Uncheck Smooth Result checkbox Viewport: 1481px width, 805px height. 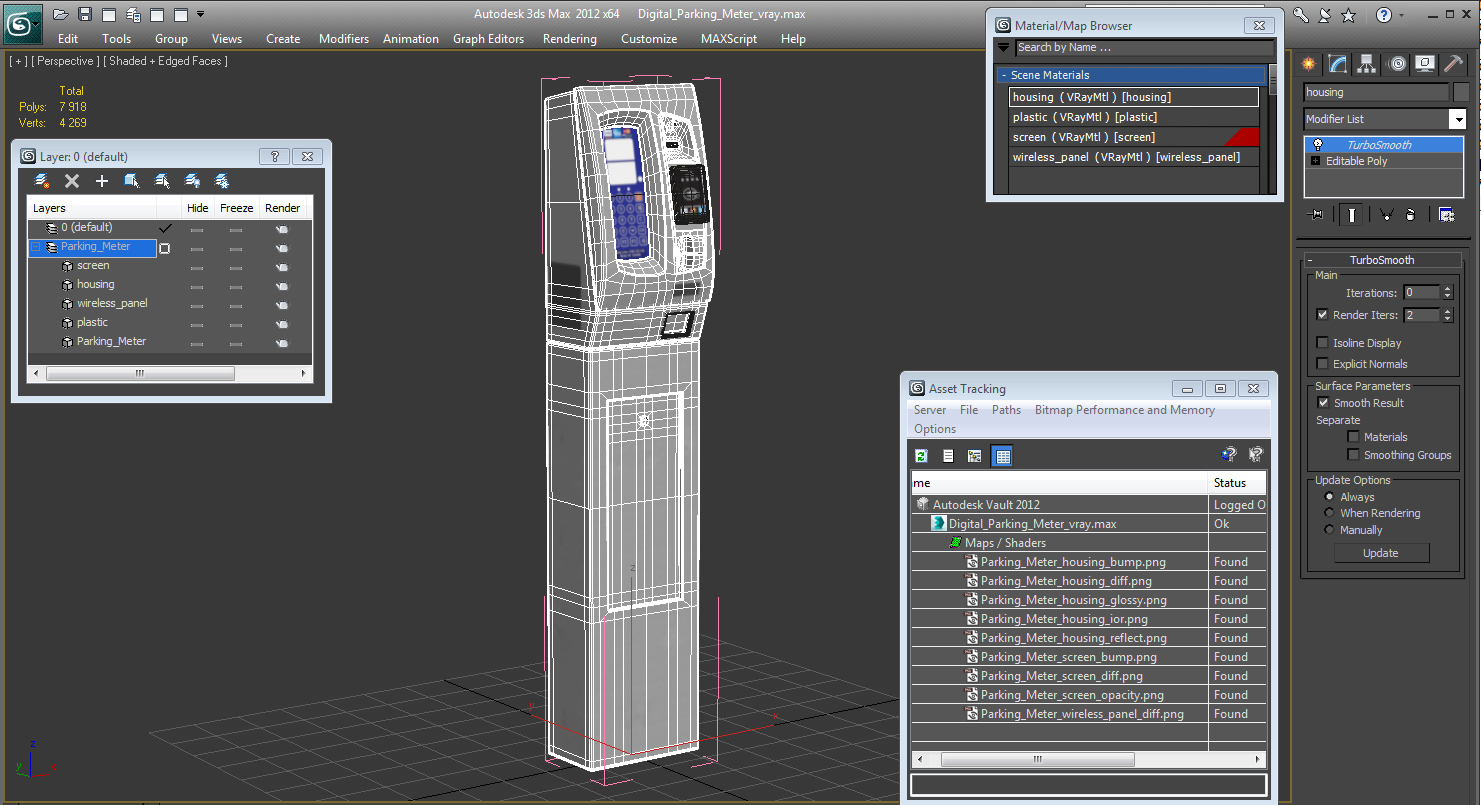click(1323, 403)
